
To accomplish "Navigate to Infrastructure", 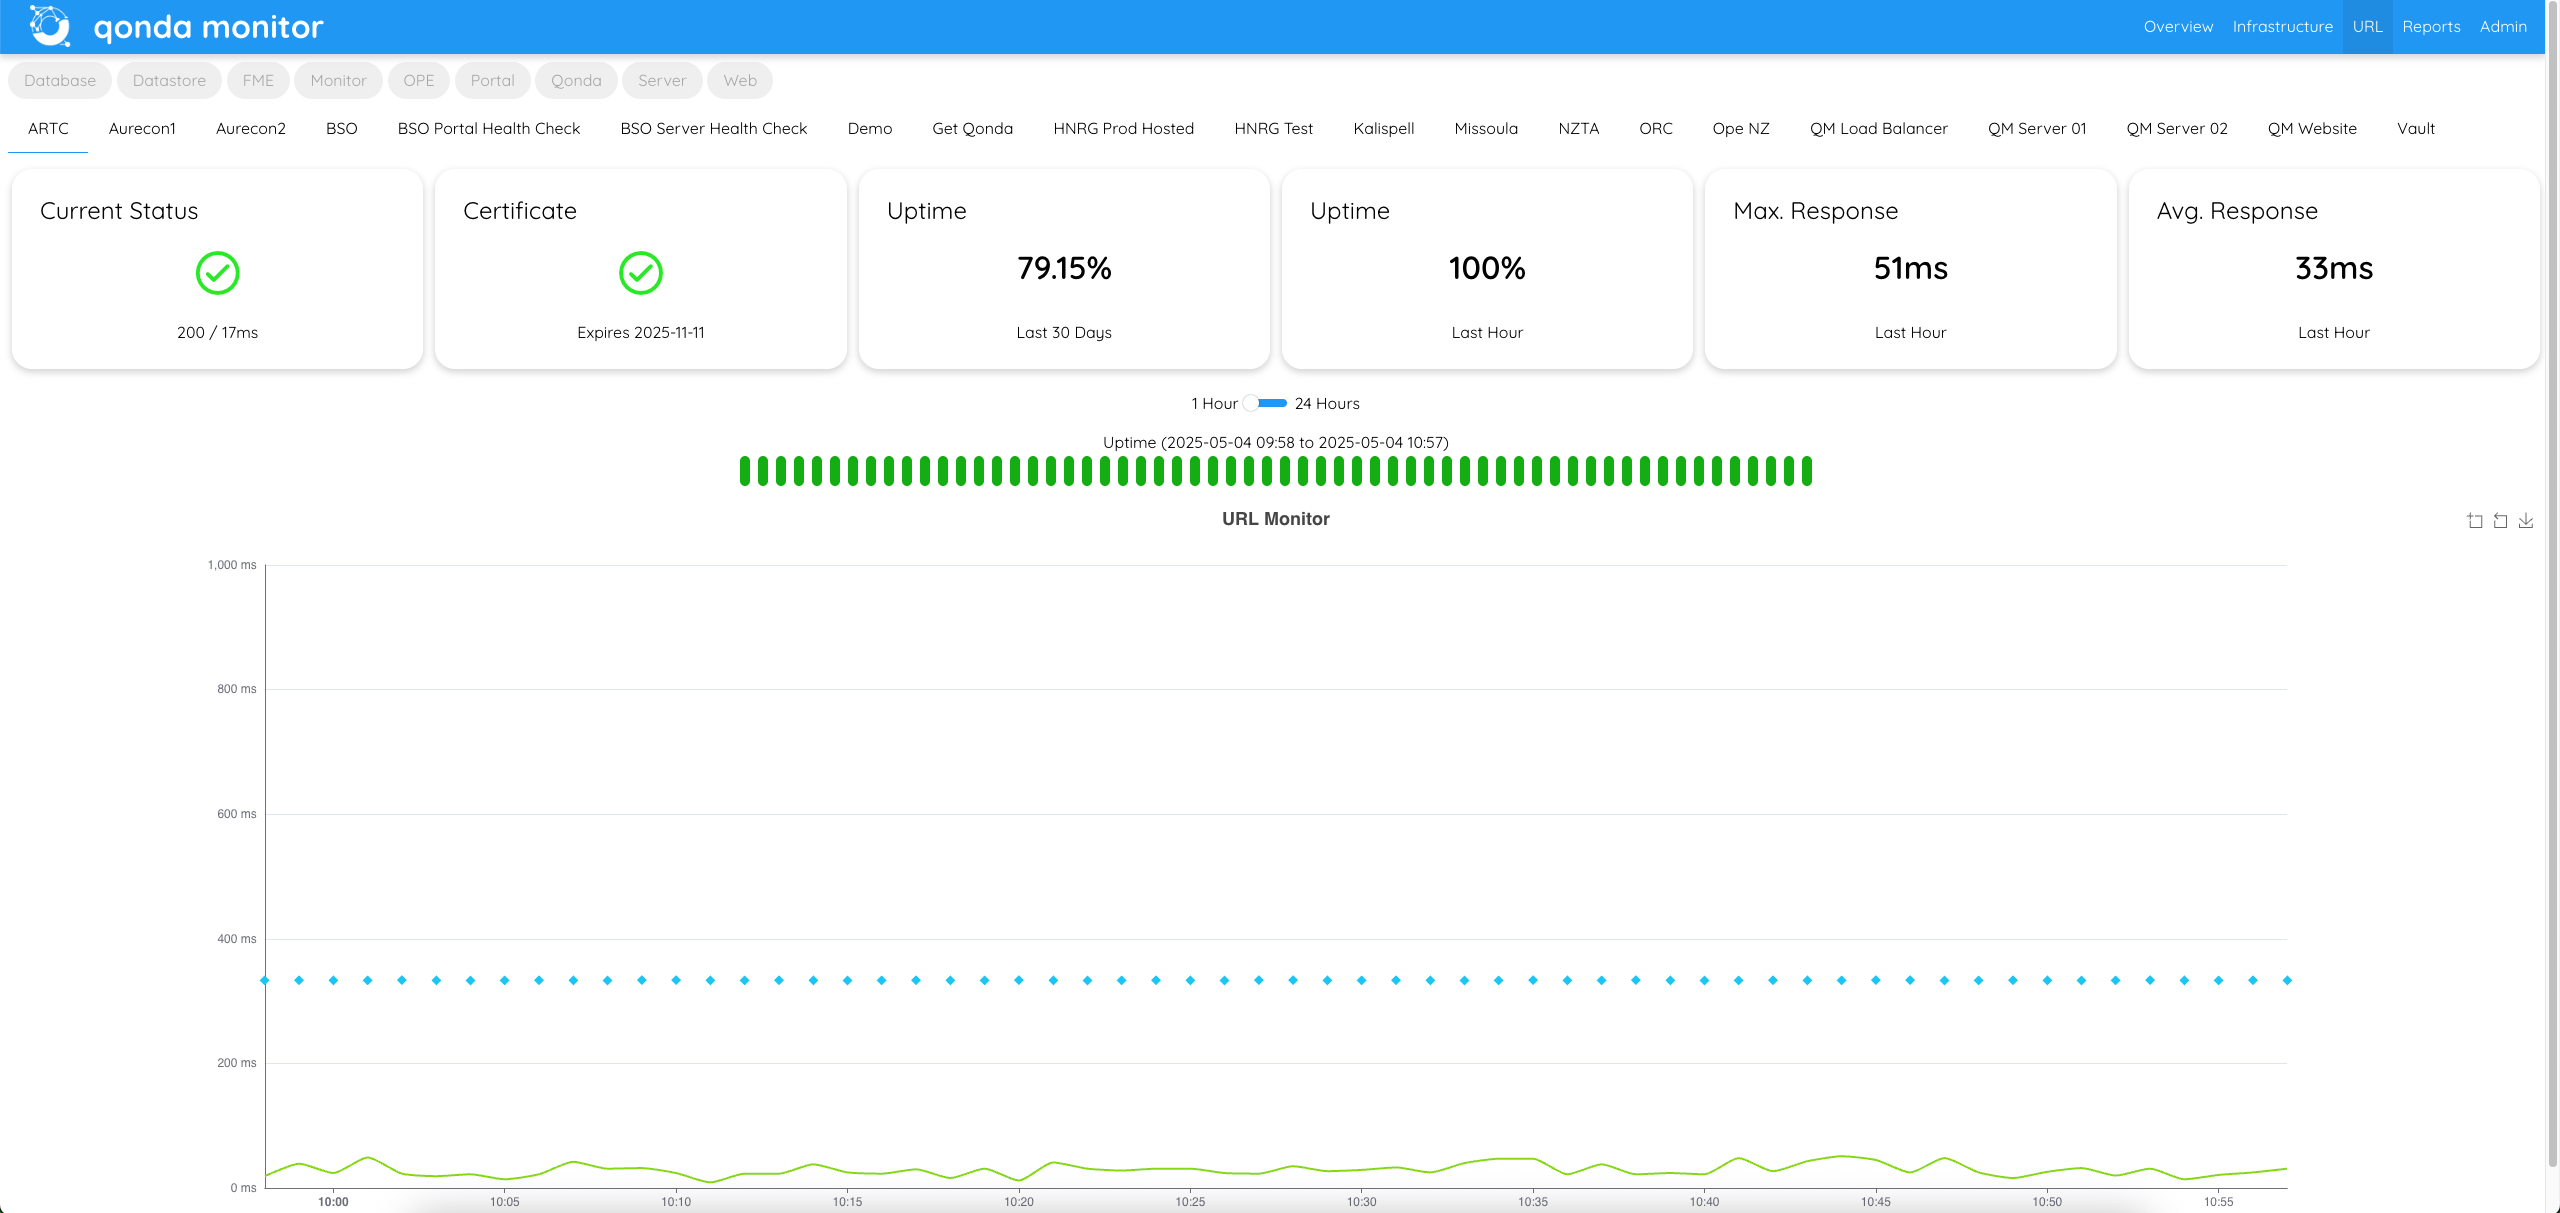I will click(x=2283, y=26).
